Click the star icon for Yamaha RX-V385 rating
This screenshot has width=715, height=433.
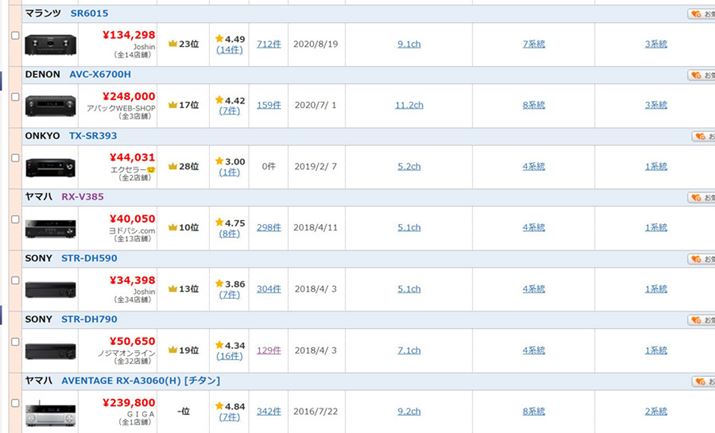click(x=219, y=223)
